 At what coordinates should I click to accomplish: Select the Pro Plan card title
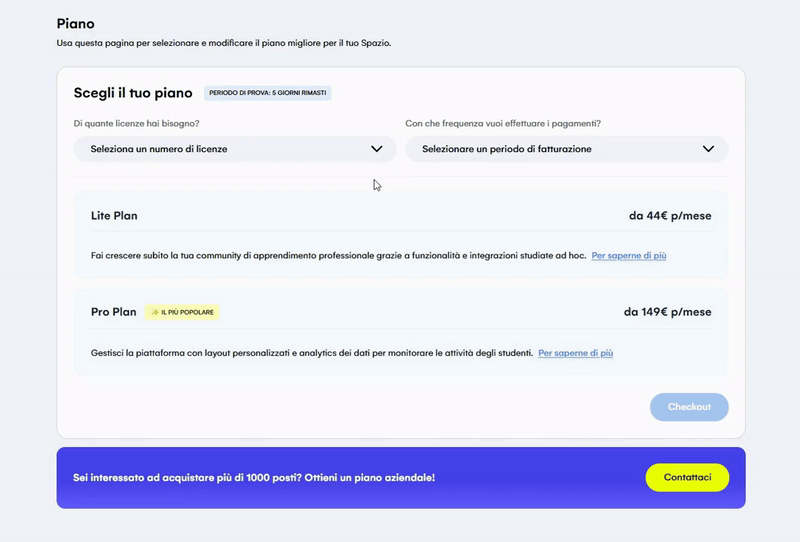114,312
